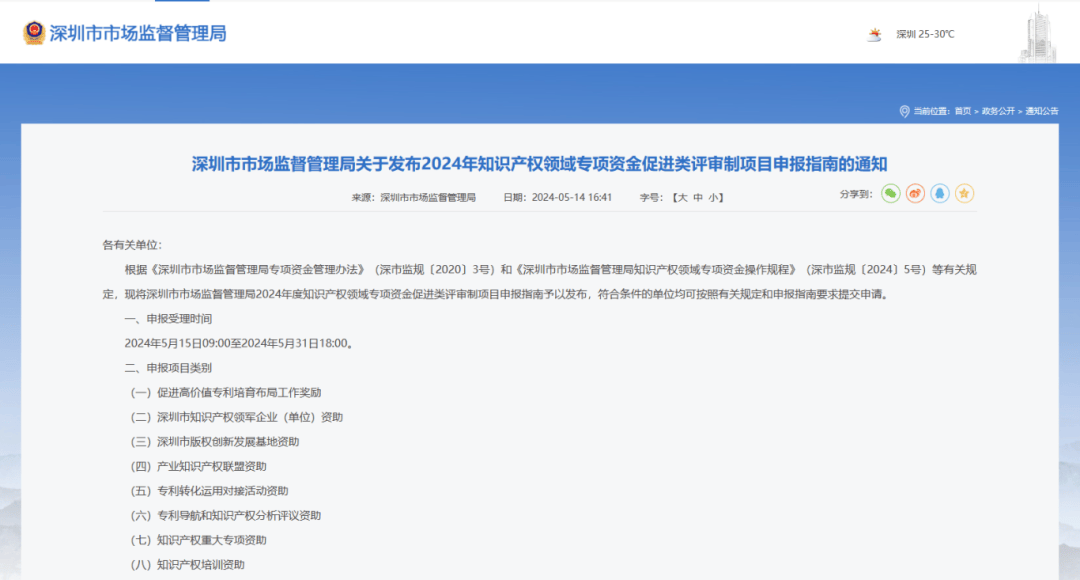Click the article headline about 2024年知识产权领域专项资金
The image size is (1080, 580).
pos(539,164)
